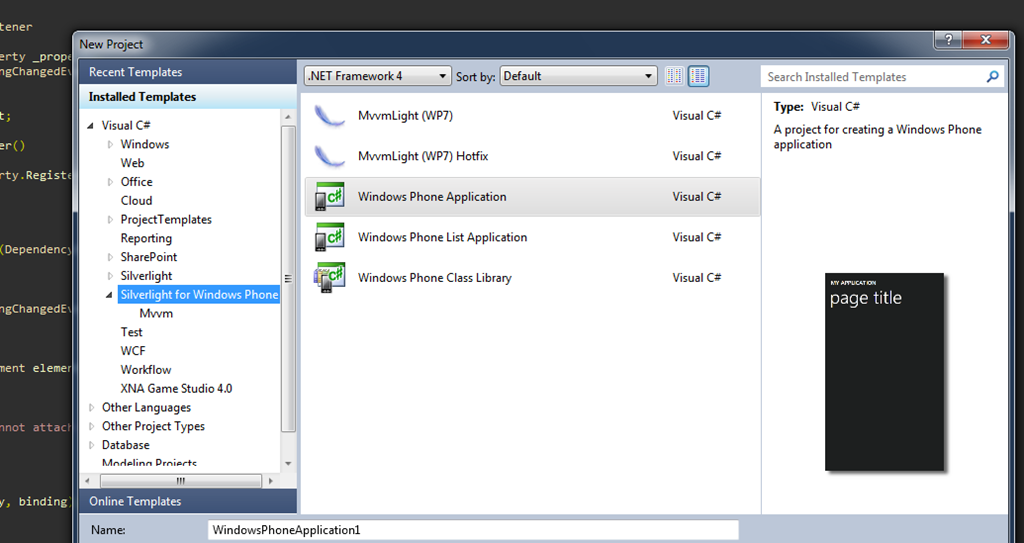Select the Office category label
The height and width of the screenshot is (543, 1024).
136,182
